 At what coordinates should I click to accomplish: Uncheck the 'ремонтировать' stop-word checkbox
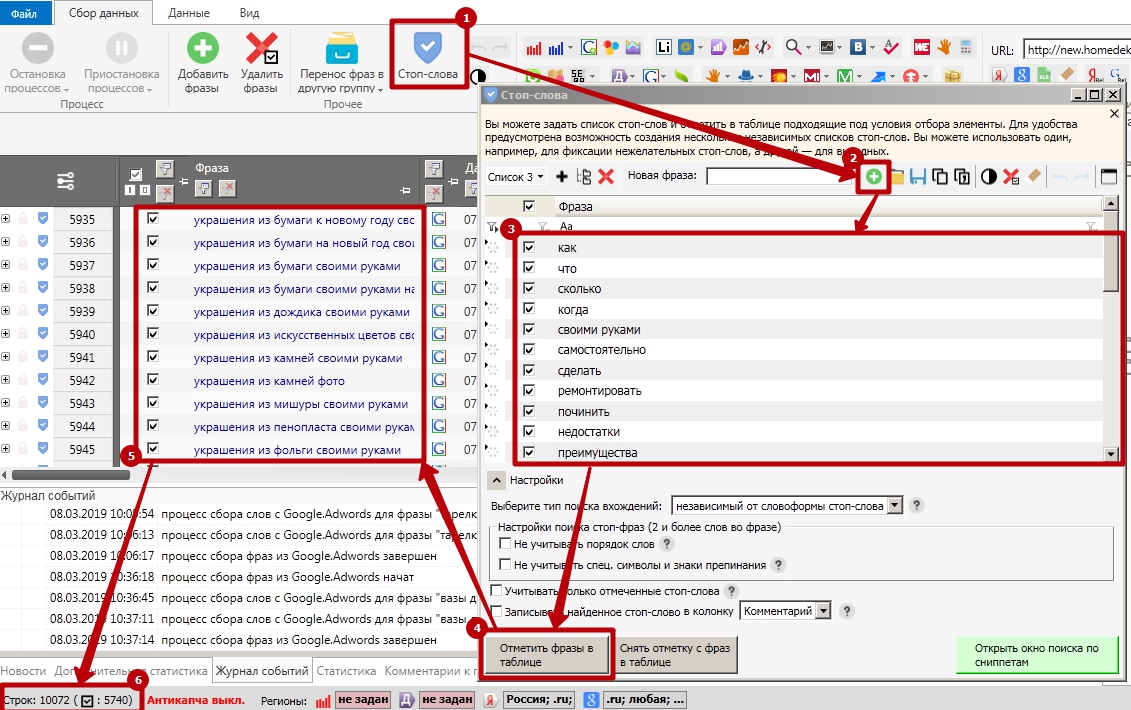(529, 390)
